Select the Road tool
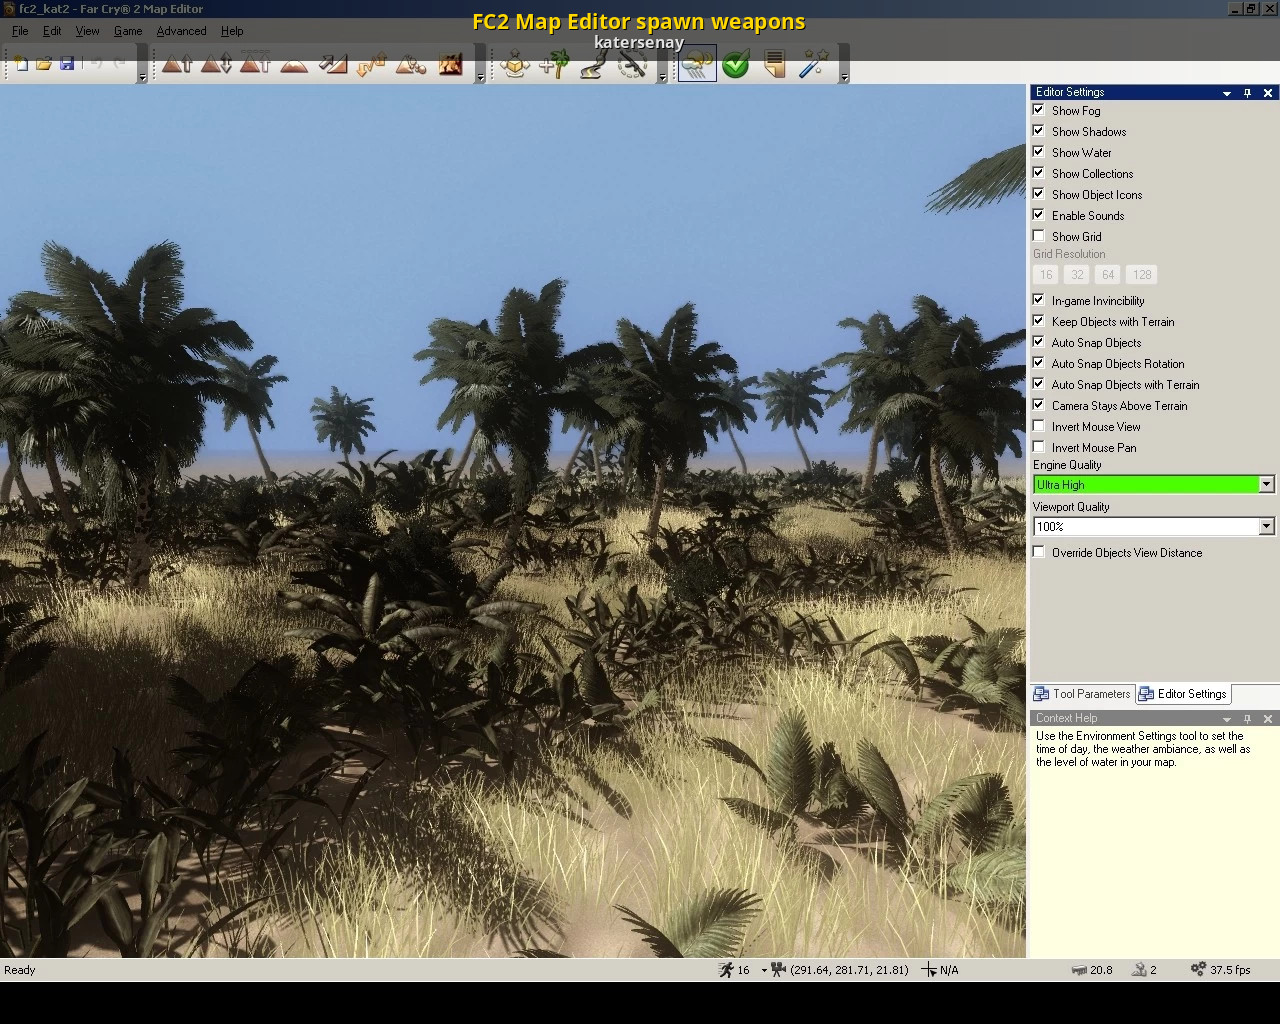1280x1024 pixels. (593, 64)
